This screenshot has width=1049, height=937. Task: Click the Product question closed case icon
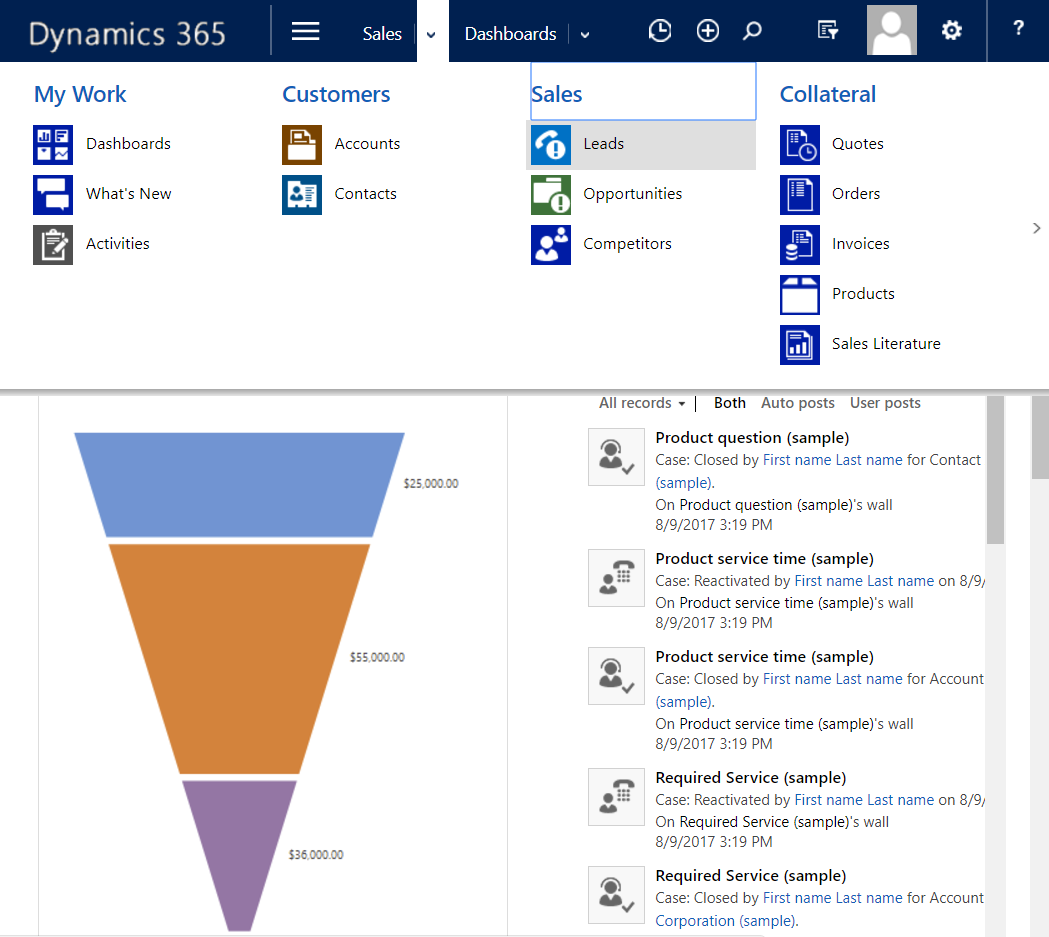(616, 457)
